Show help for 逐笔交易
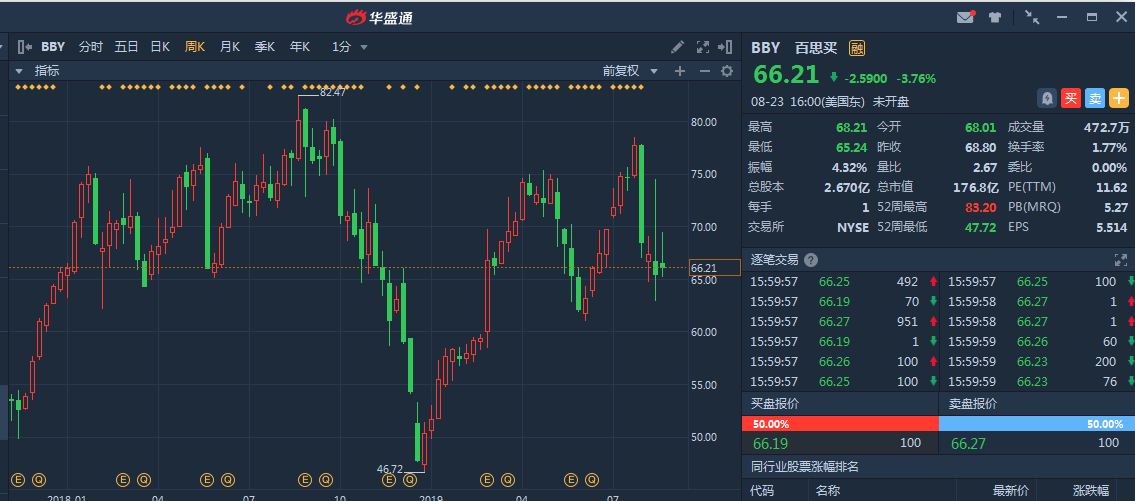The width and height of the screenshot is (1135, 501). tap(811, 260)
